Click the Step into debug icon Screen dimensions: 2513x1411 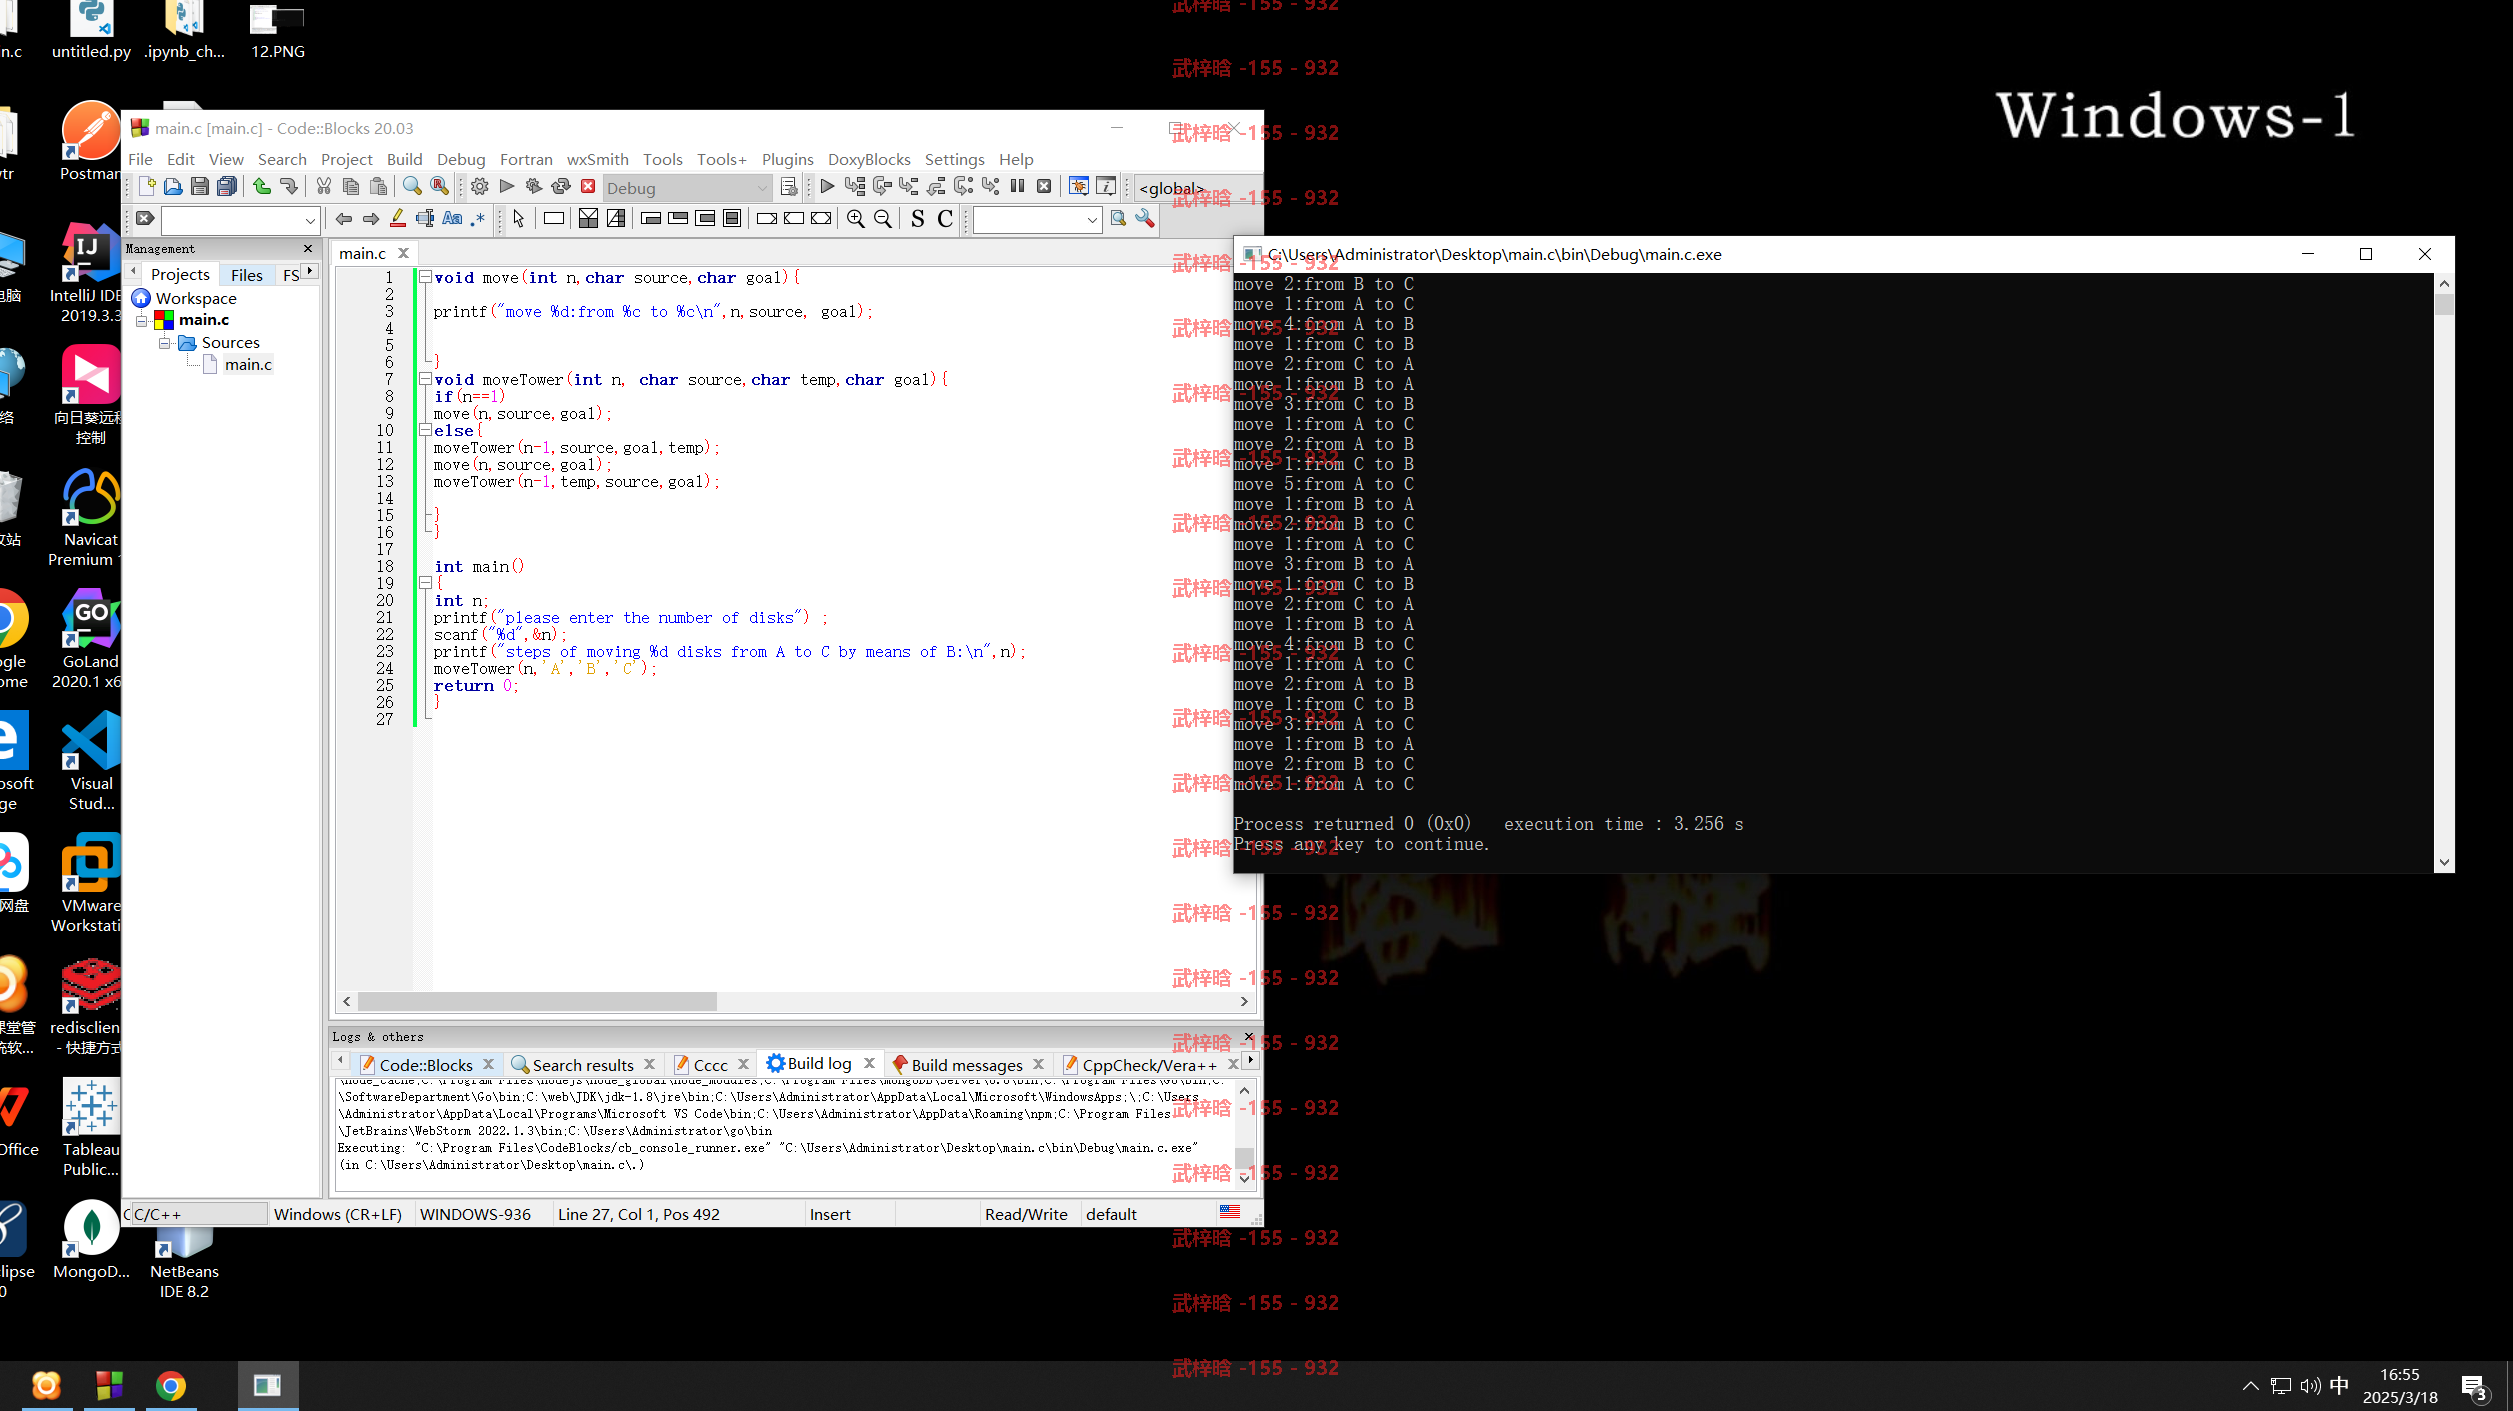(x=909, y=186)
